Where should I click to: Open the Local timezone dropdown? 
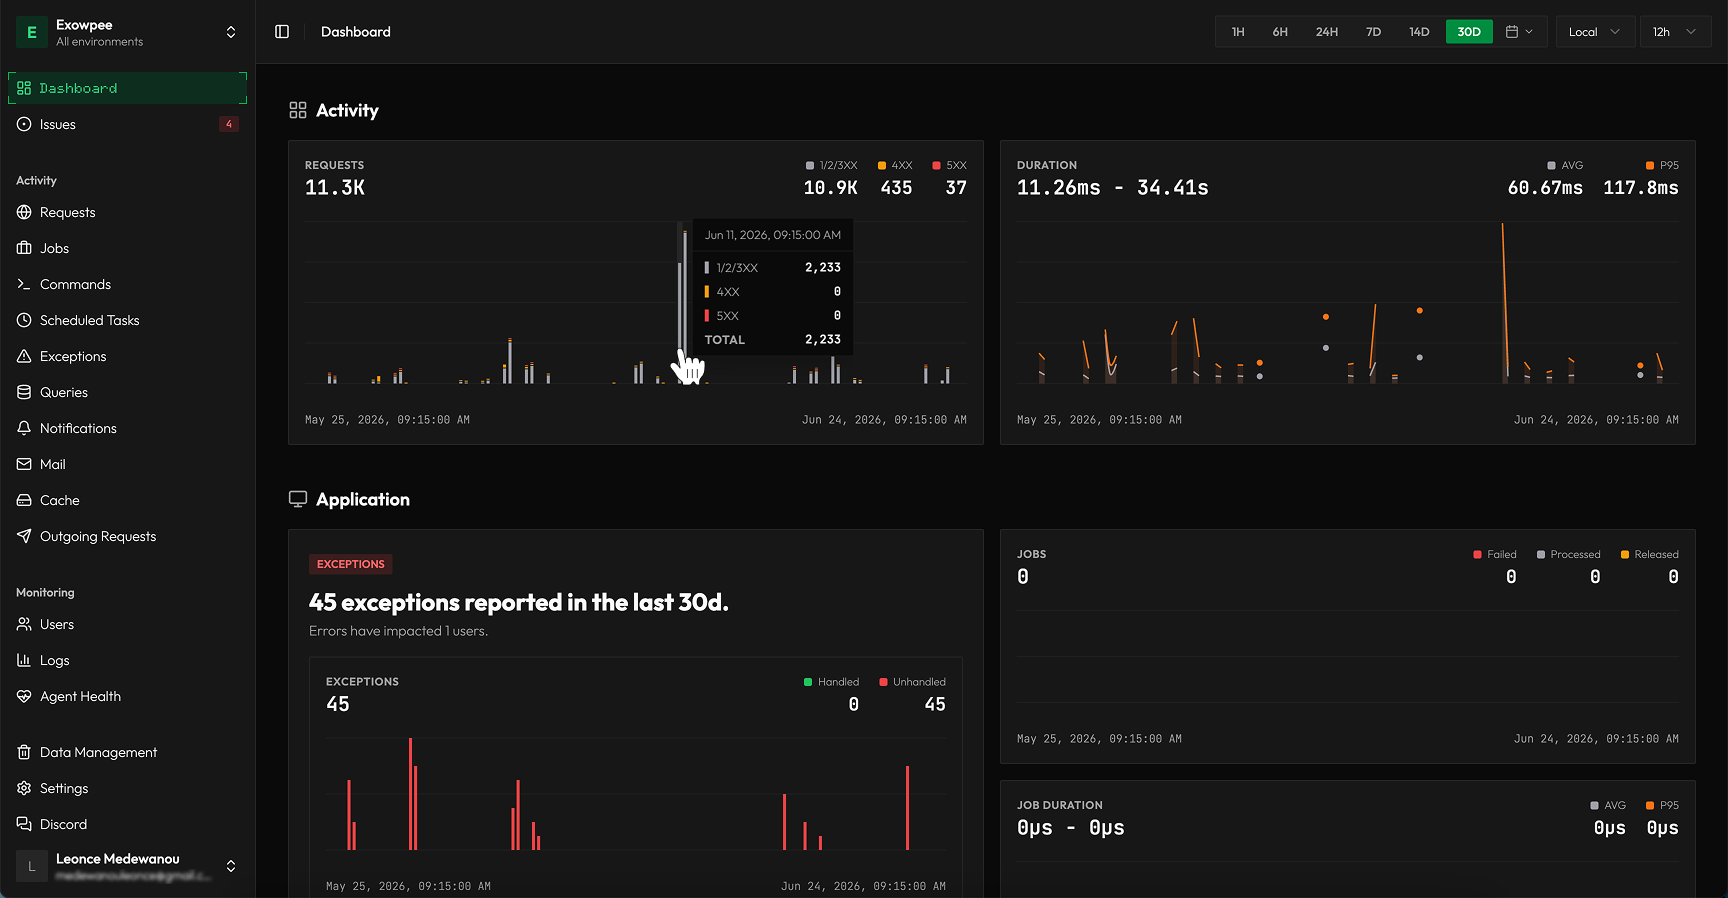coord(1595,32)
